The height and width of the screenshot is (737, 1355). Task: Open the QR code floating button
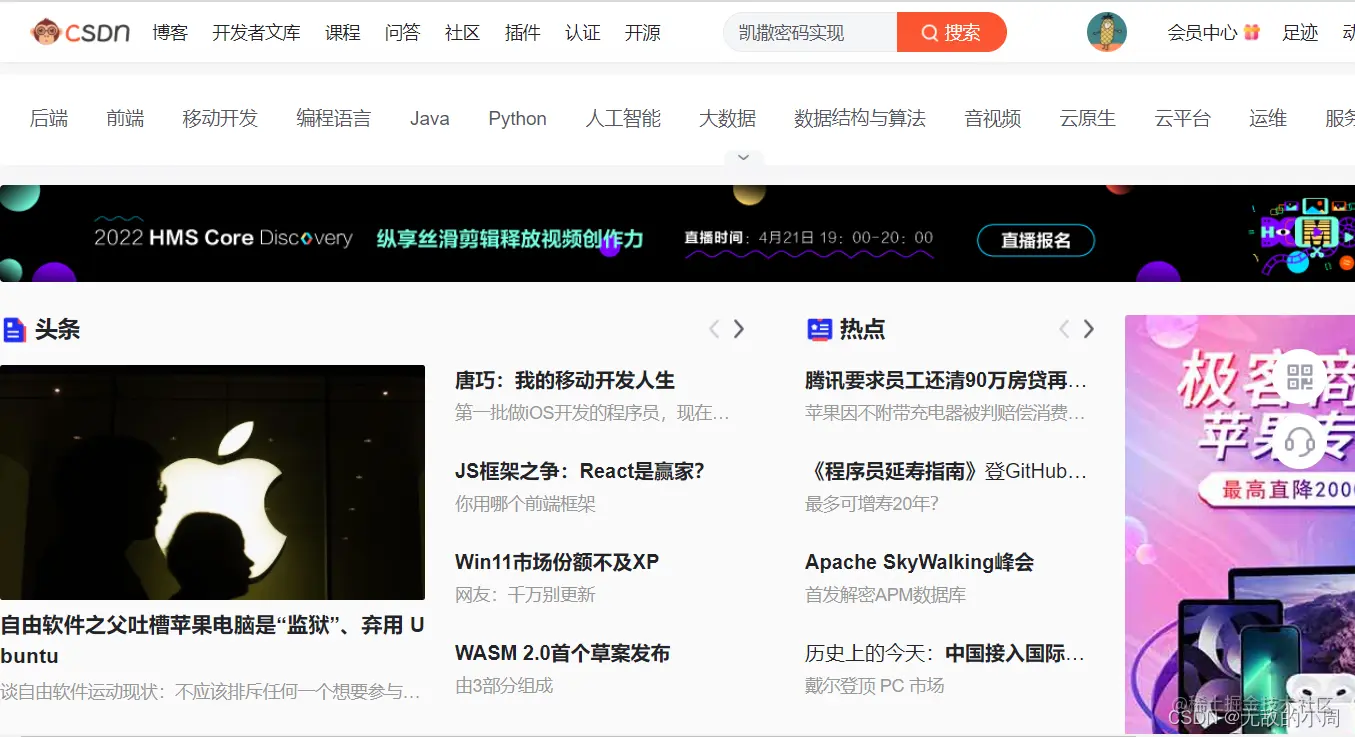pos(1299,377)
